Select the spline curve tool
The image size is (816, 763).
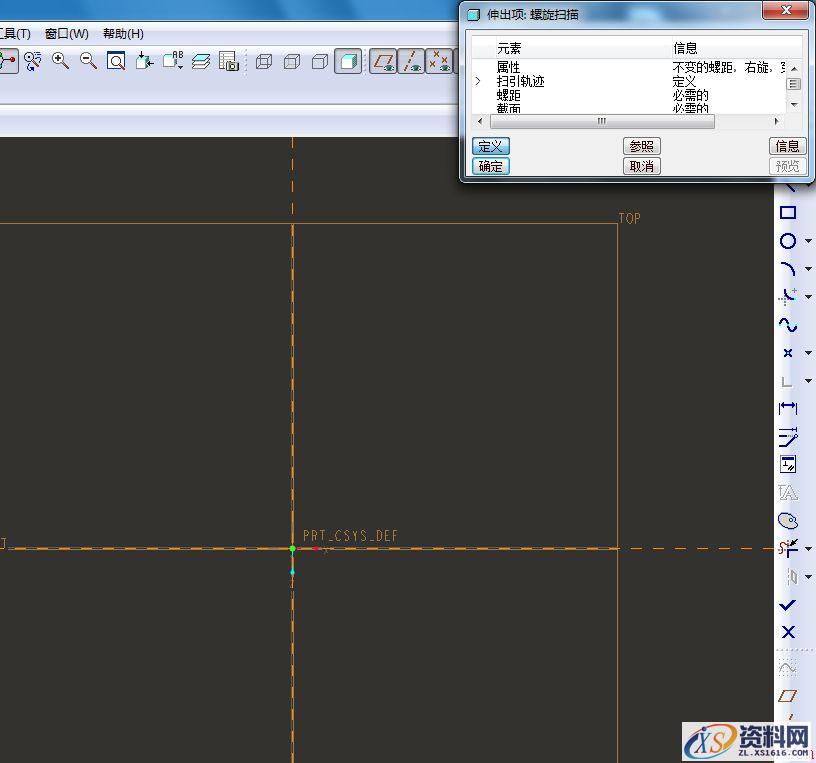click(x=788, y=325)
